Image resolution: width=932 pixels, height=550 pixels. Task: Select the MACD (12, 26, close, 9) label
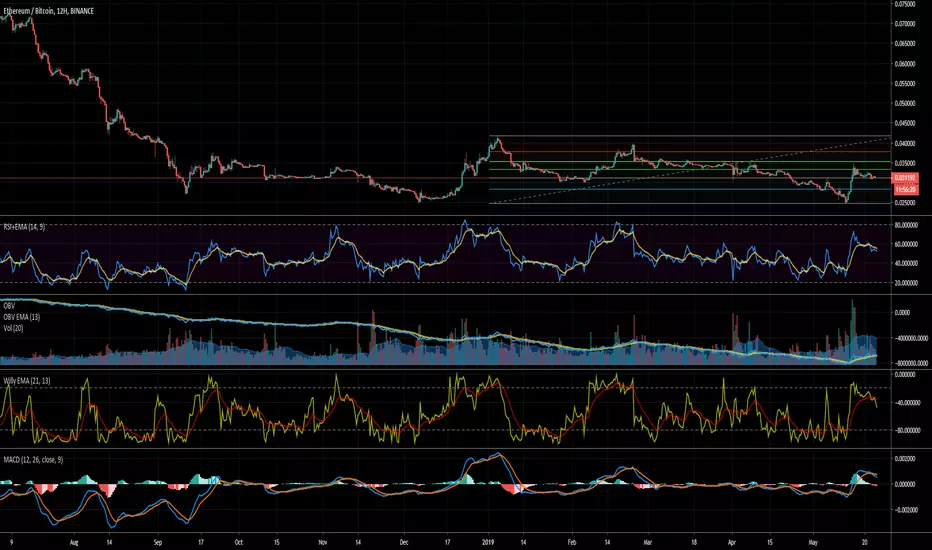(x=33, y=460)
